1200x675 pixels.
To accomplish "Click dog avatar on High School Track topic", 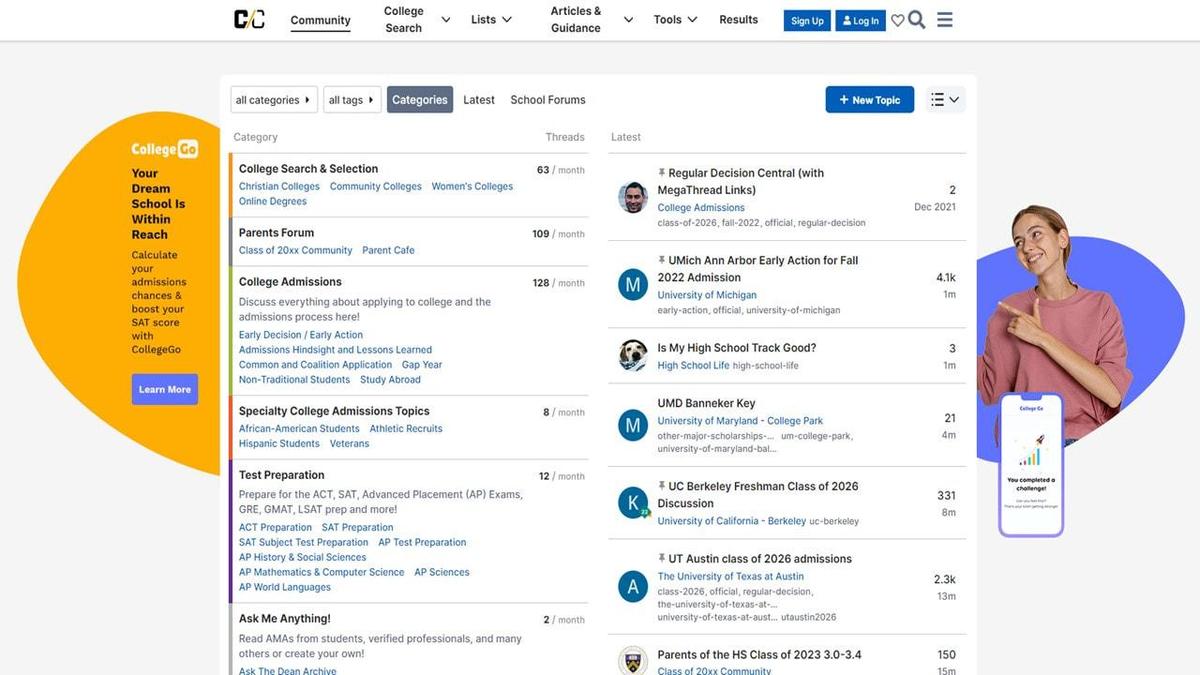I will [633, 356].
